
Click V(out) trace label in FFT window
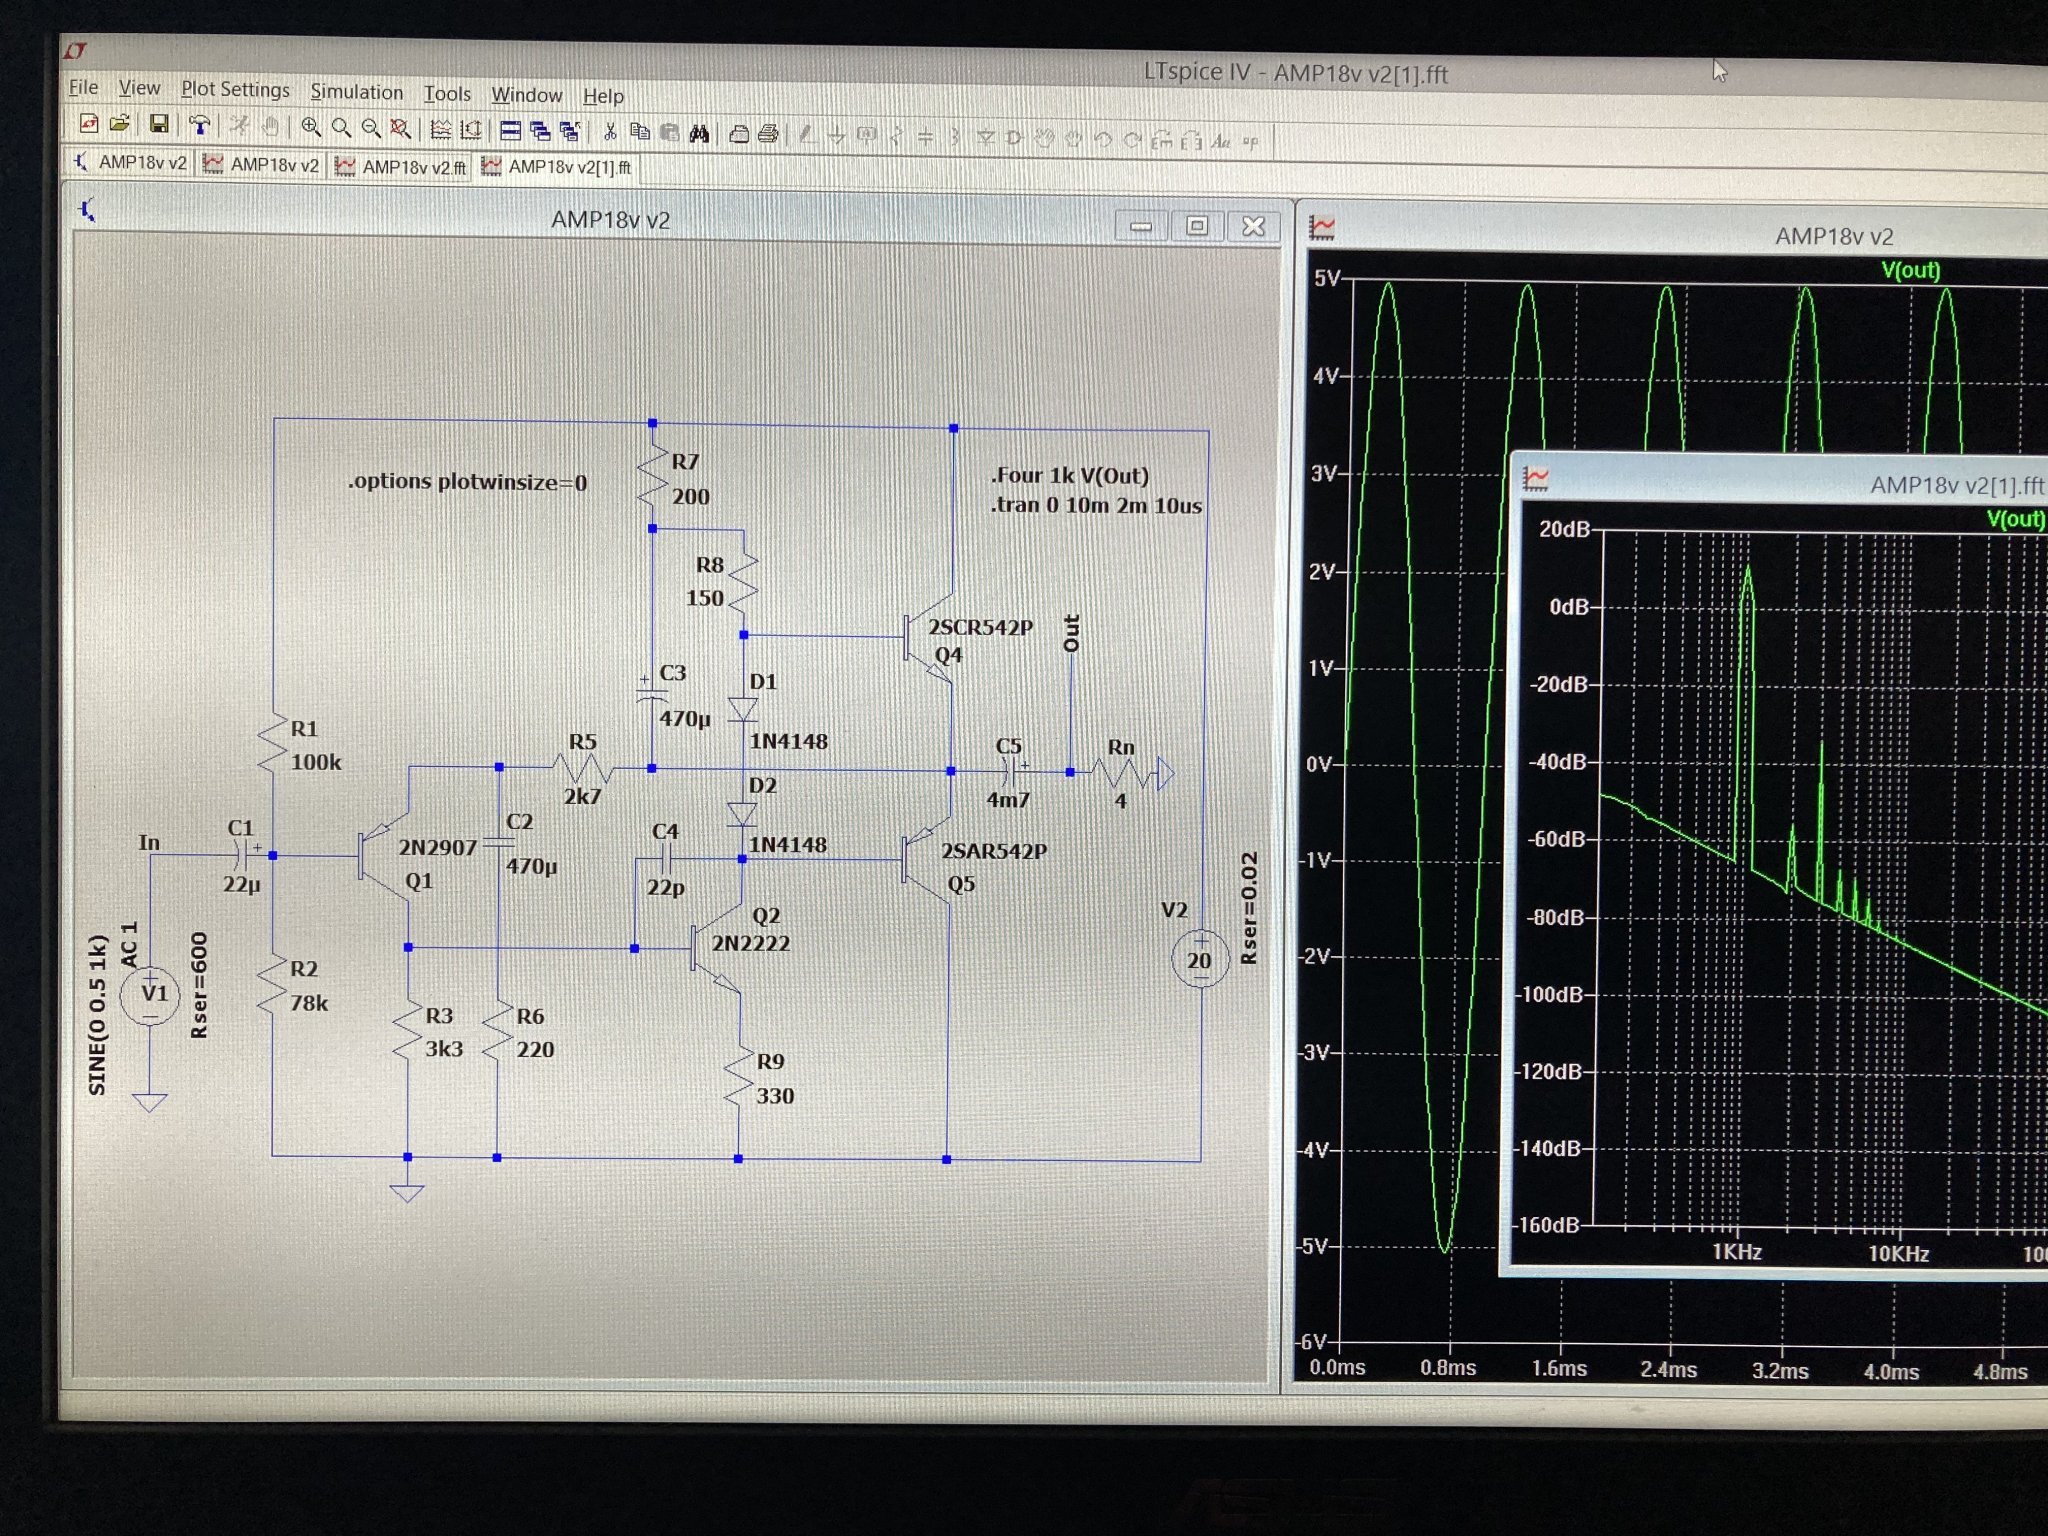click(2016, 519)
